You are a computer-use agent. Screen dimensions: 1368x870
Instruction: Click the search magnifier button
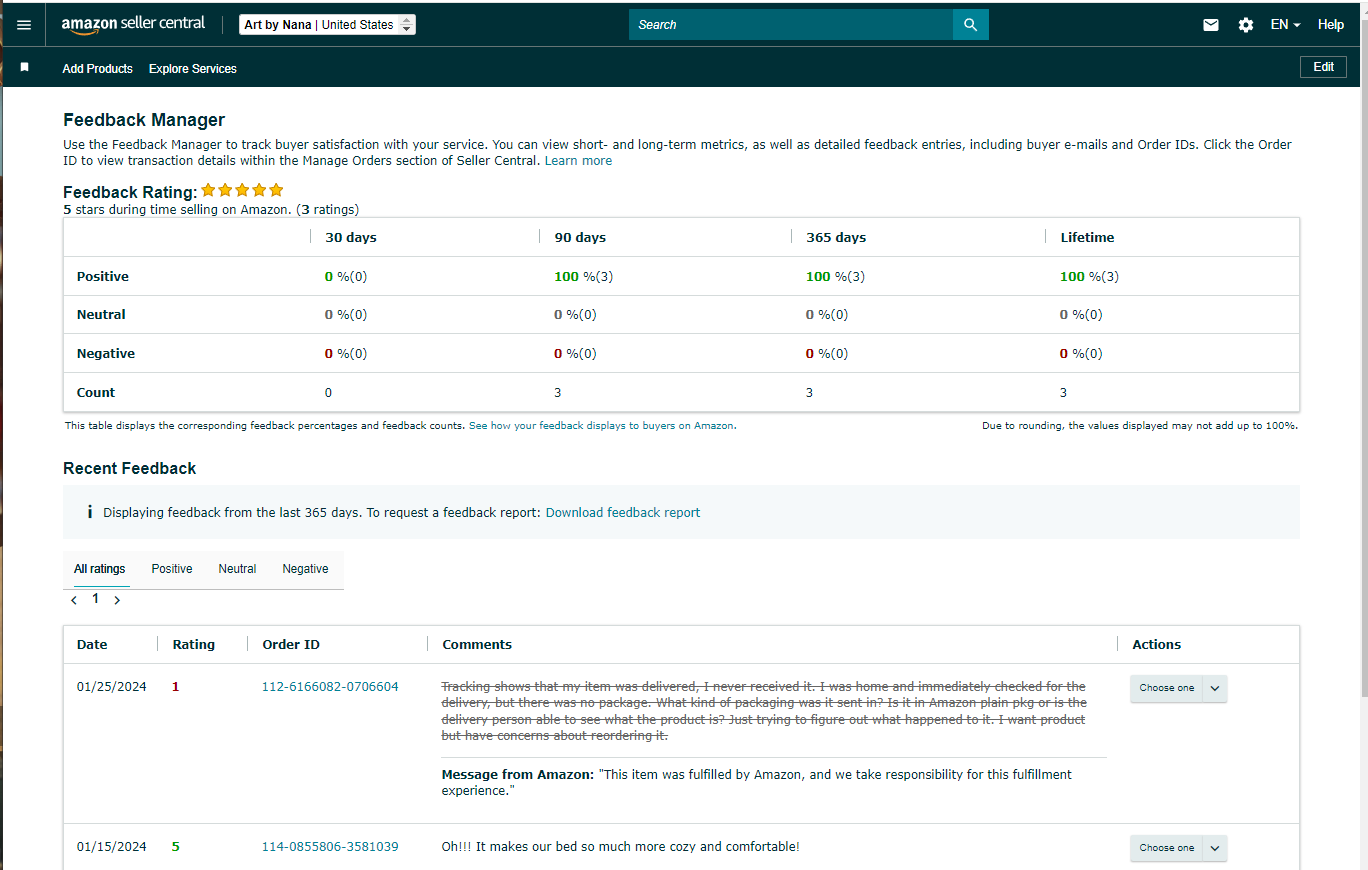click(x=970, y=25)
